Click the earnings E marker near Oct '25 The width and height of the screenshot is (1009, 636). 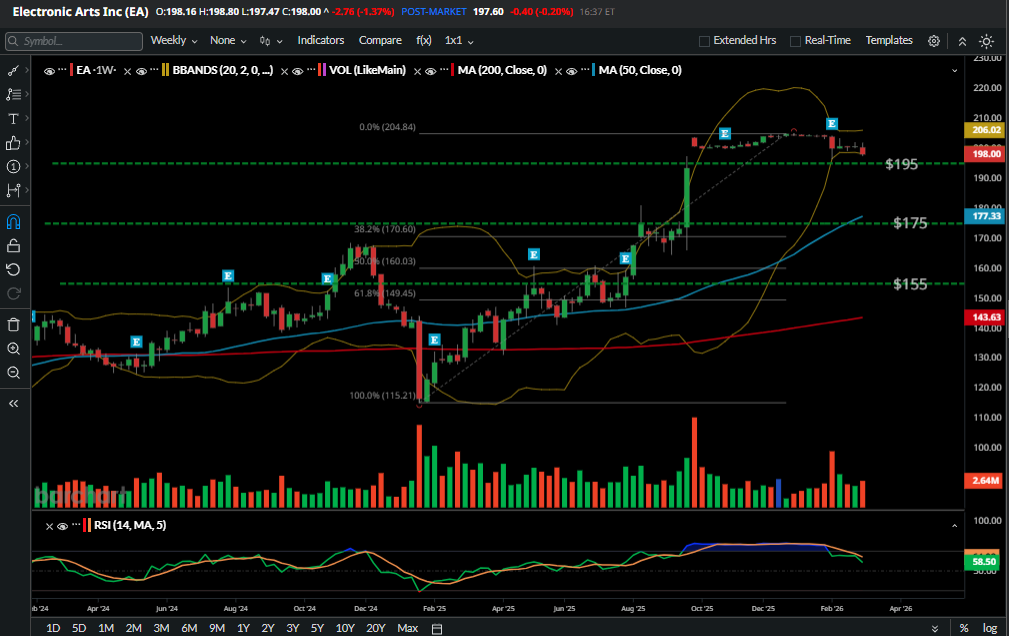click(x=725, y=134)
